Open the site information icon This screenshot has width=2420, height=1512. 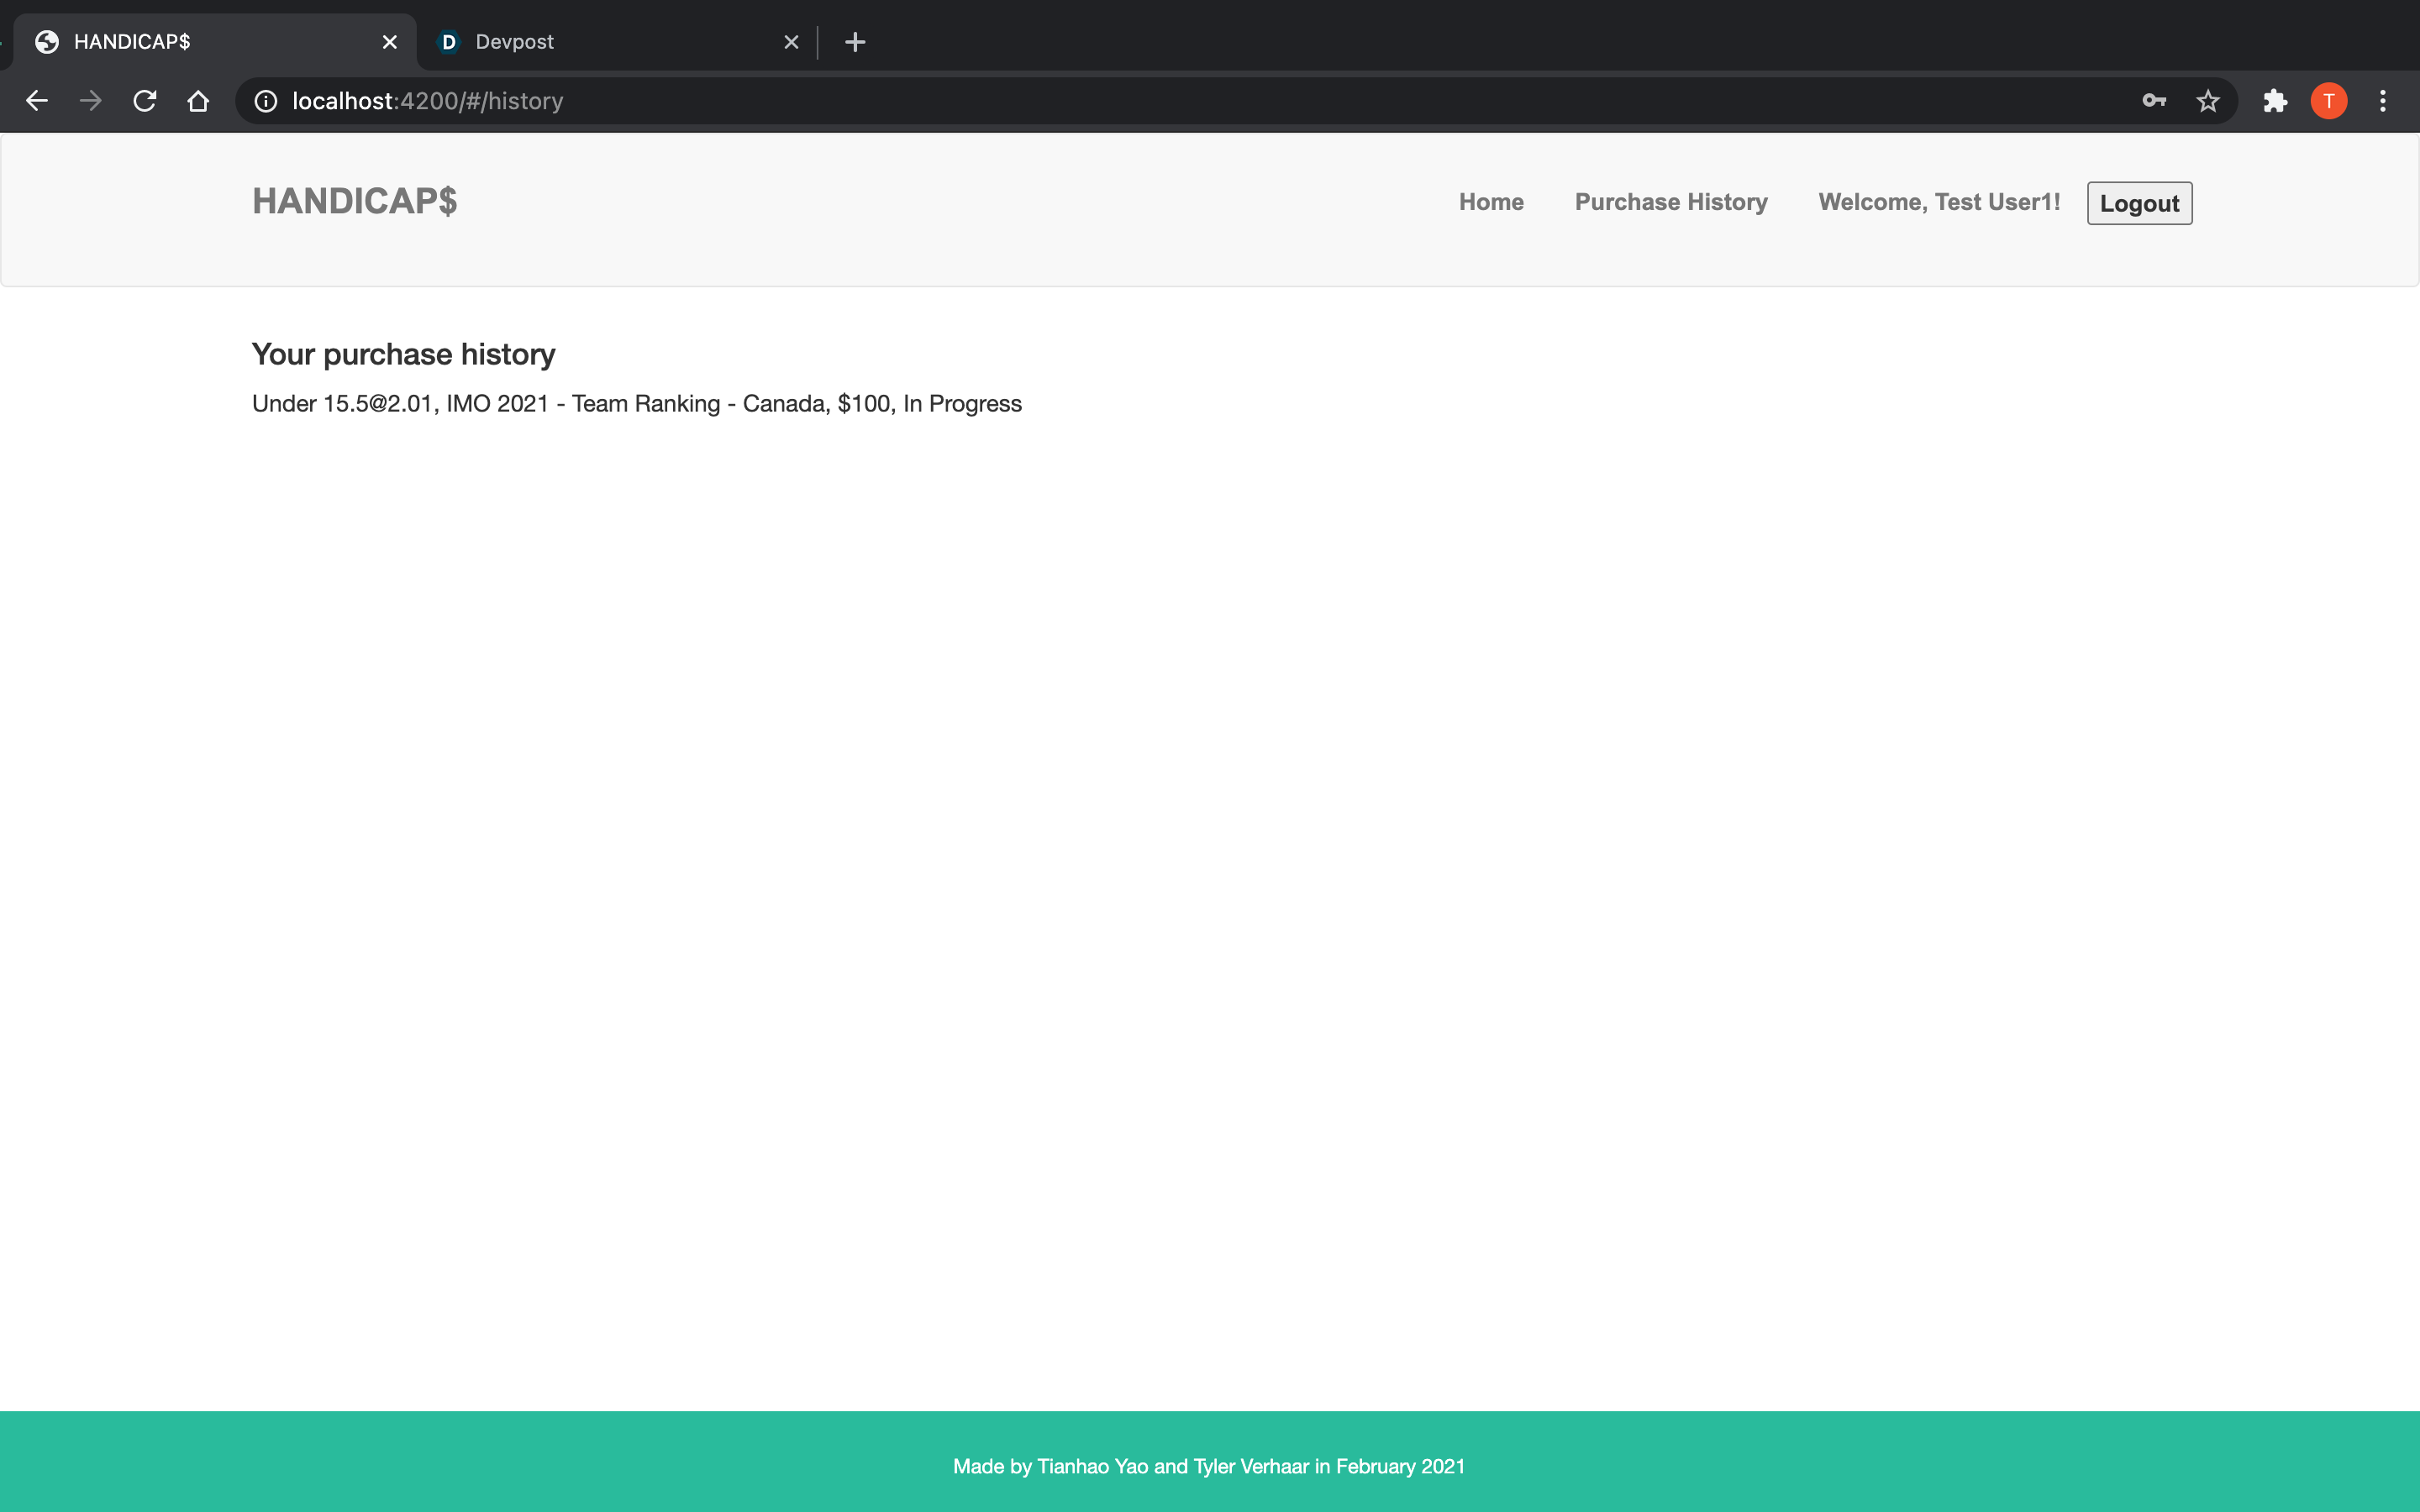coord(265,101)
